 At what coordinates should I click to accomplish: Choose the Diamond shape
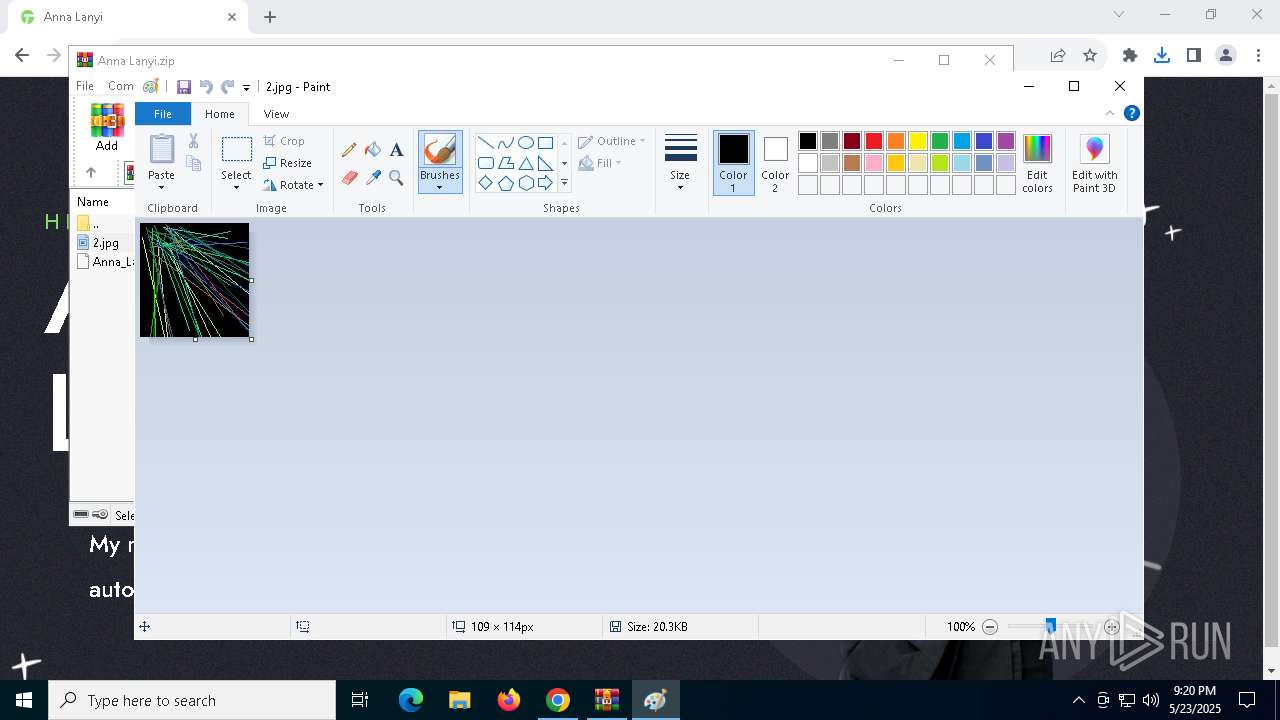[486, 183]
